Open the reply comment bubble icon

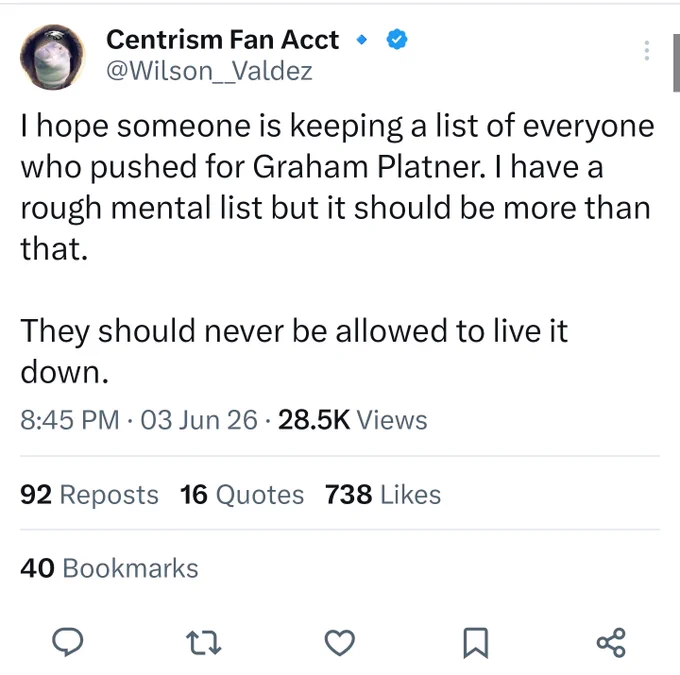coord(68,642)
